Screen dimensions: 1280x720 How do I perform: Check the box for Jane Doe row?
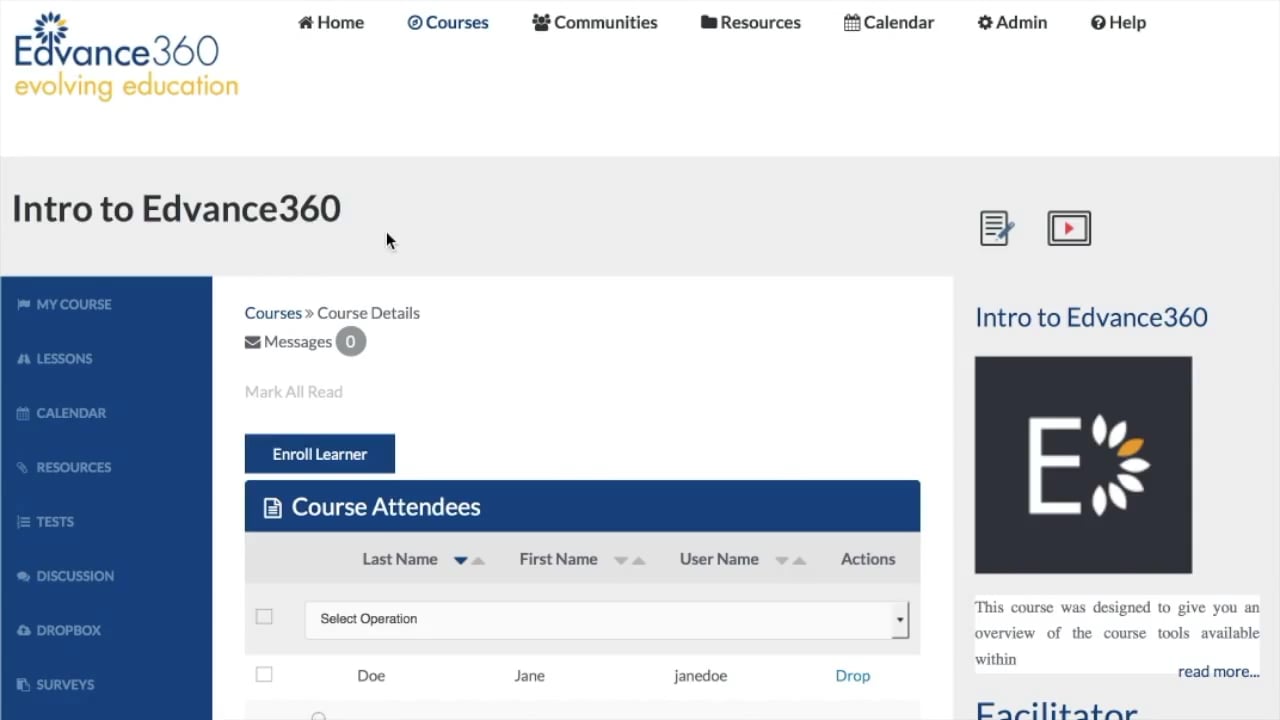pyautogui.click(x=264, y=675)
